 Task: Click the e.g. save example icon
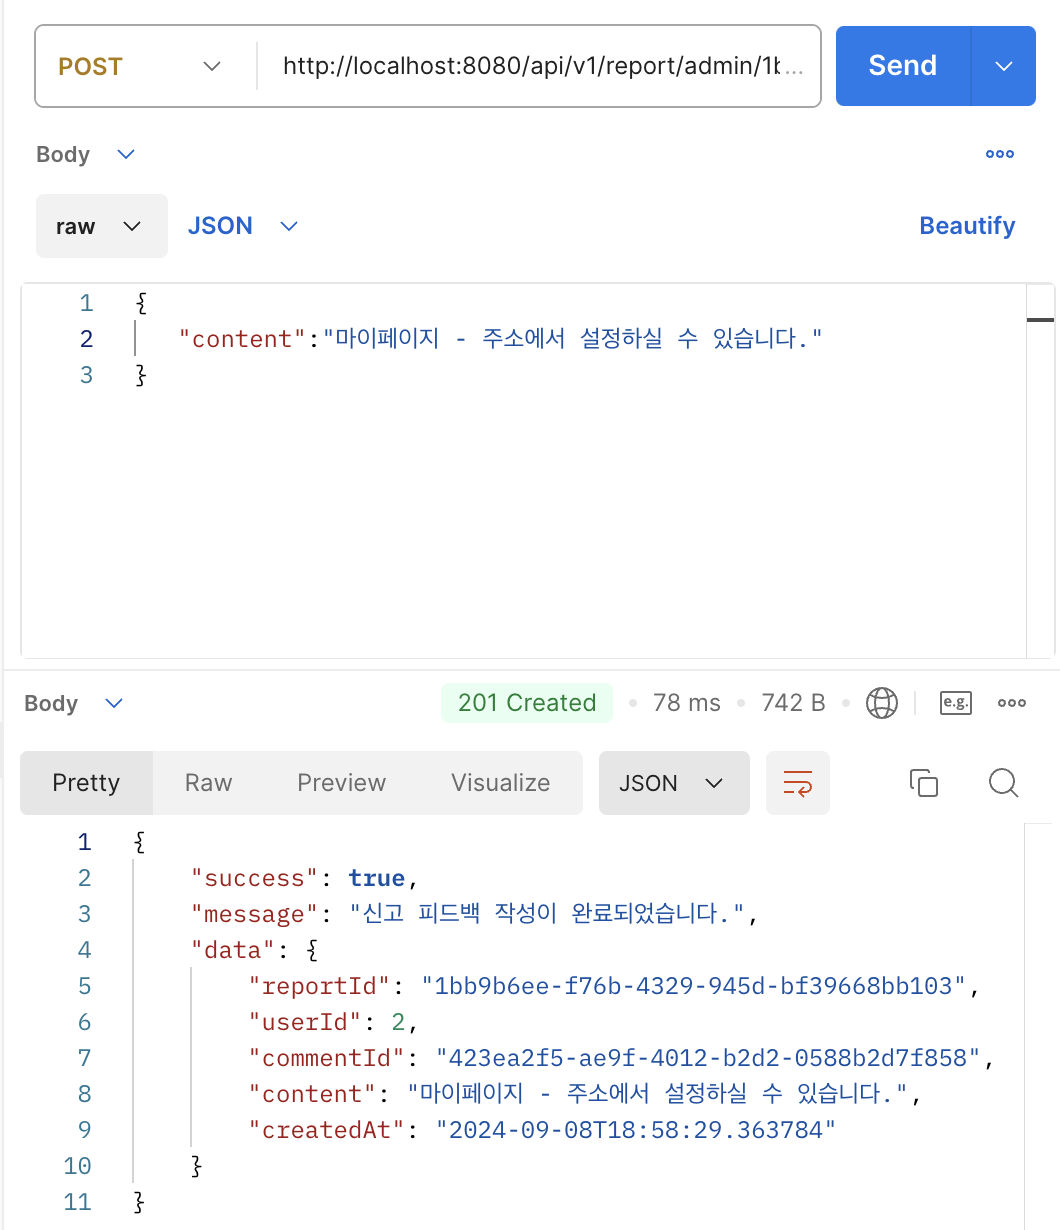point(955,703)
